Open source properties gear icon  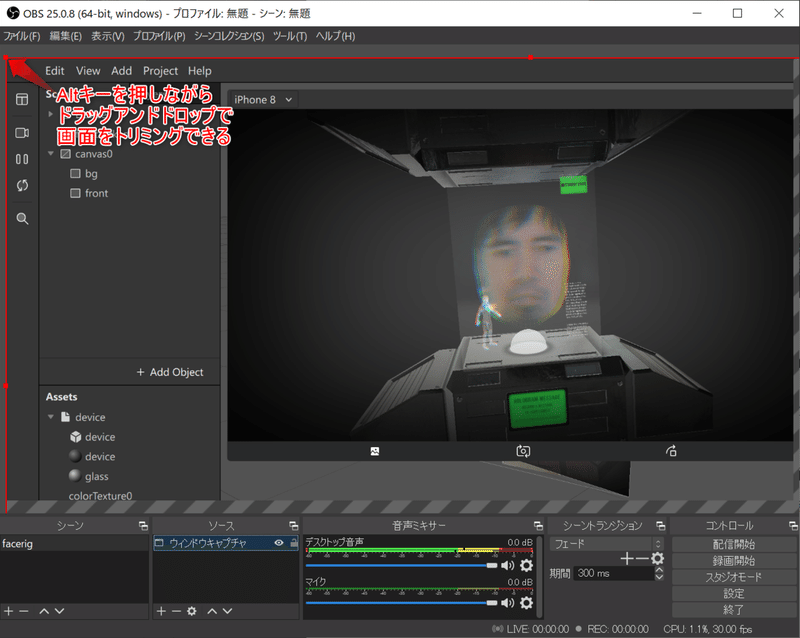click(x=192, y=611)
